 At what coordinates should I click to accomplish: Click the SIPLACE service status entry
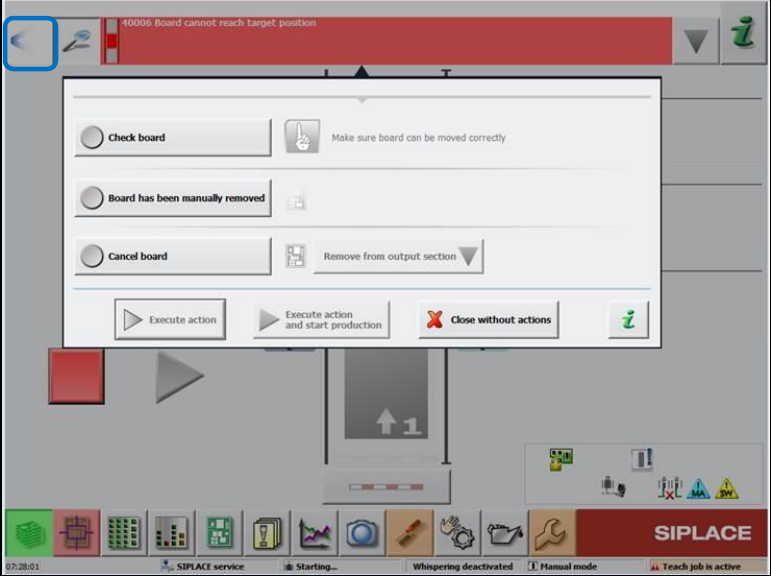203,566
